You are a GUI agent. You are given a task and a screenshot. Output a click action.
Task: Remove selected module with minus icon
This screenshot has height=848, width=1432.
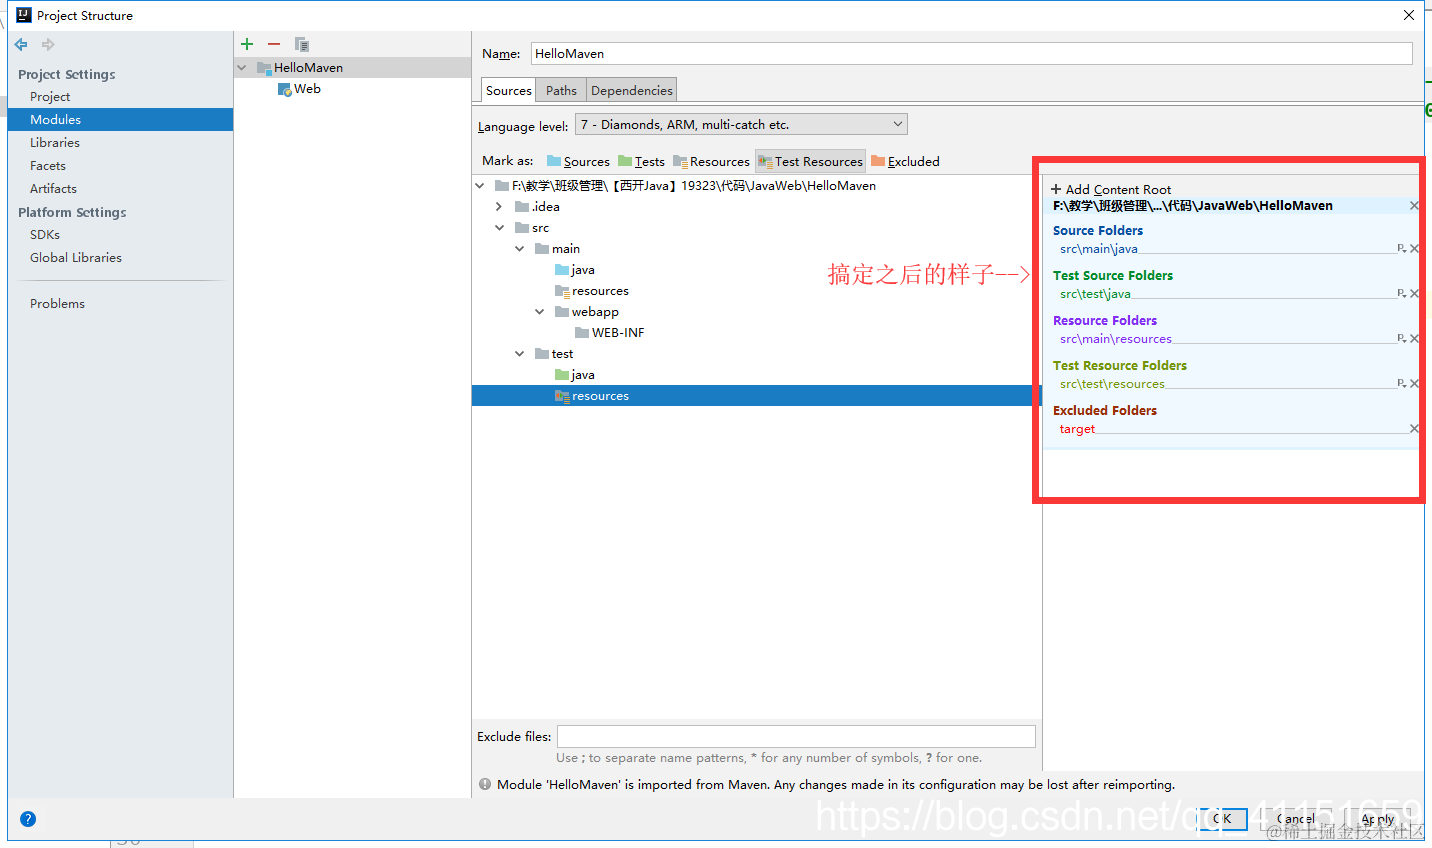[x=274, y=44]
